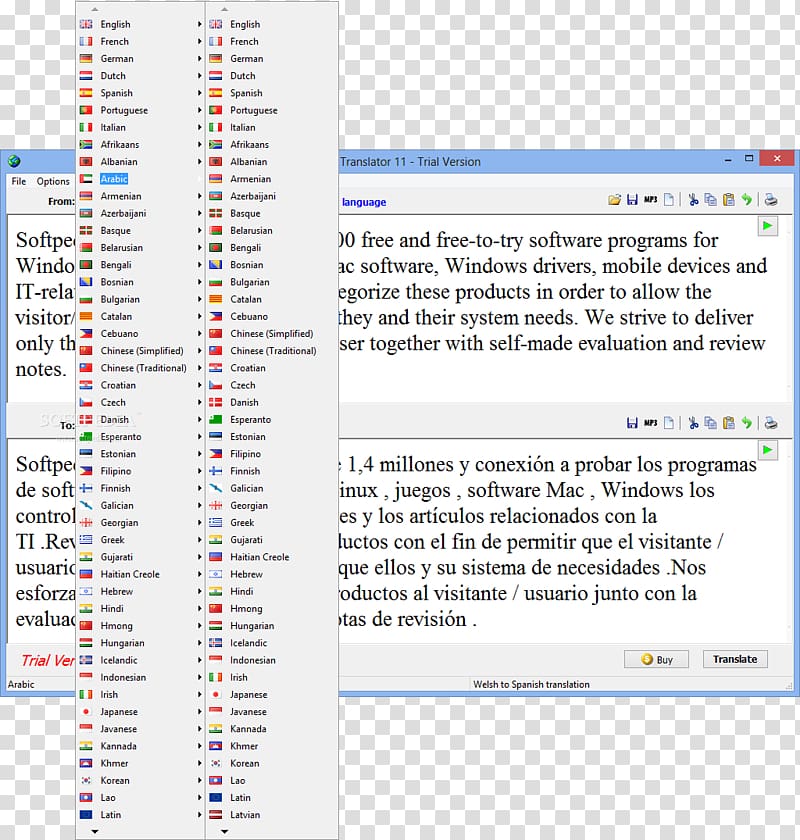Paste into translation pane using clipboard icon
Image resolution: width=800 pixels, height=840 pixels.
tap(729, 423)
